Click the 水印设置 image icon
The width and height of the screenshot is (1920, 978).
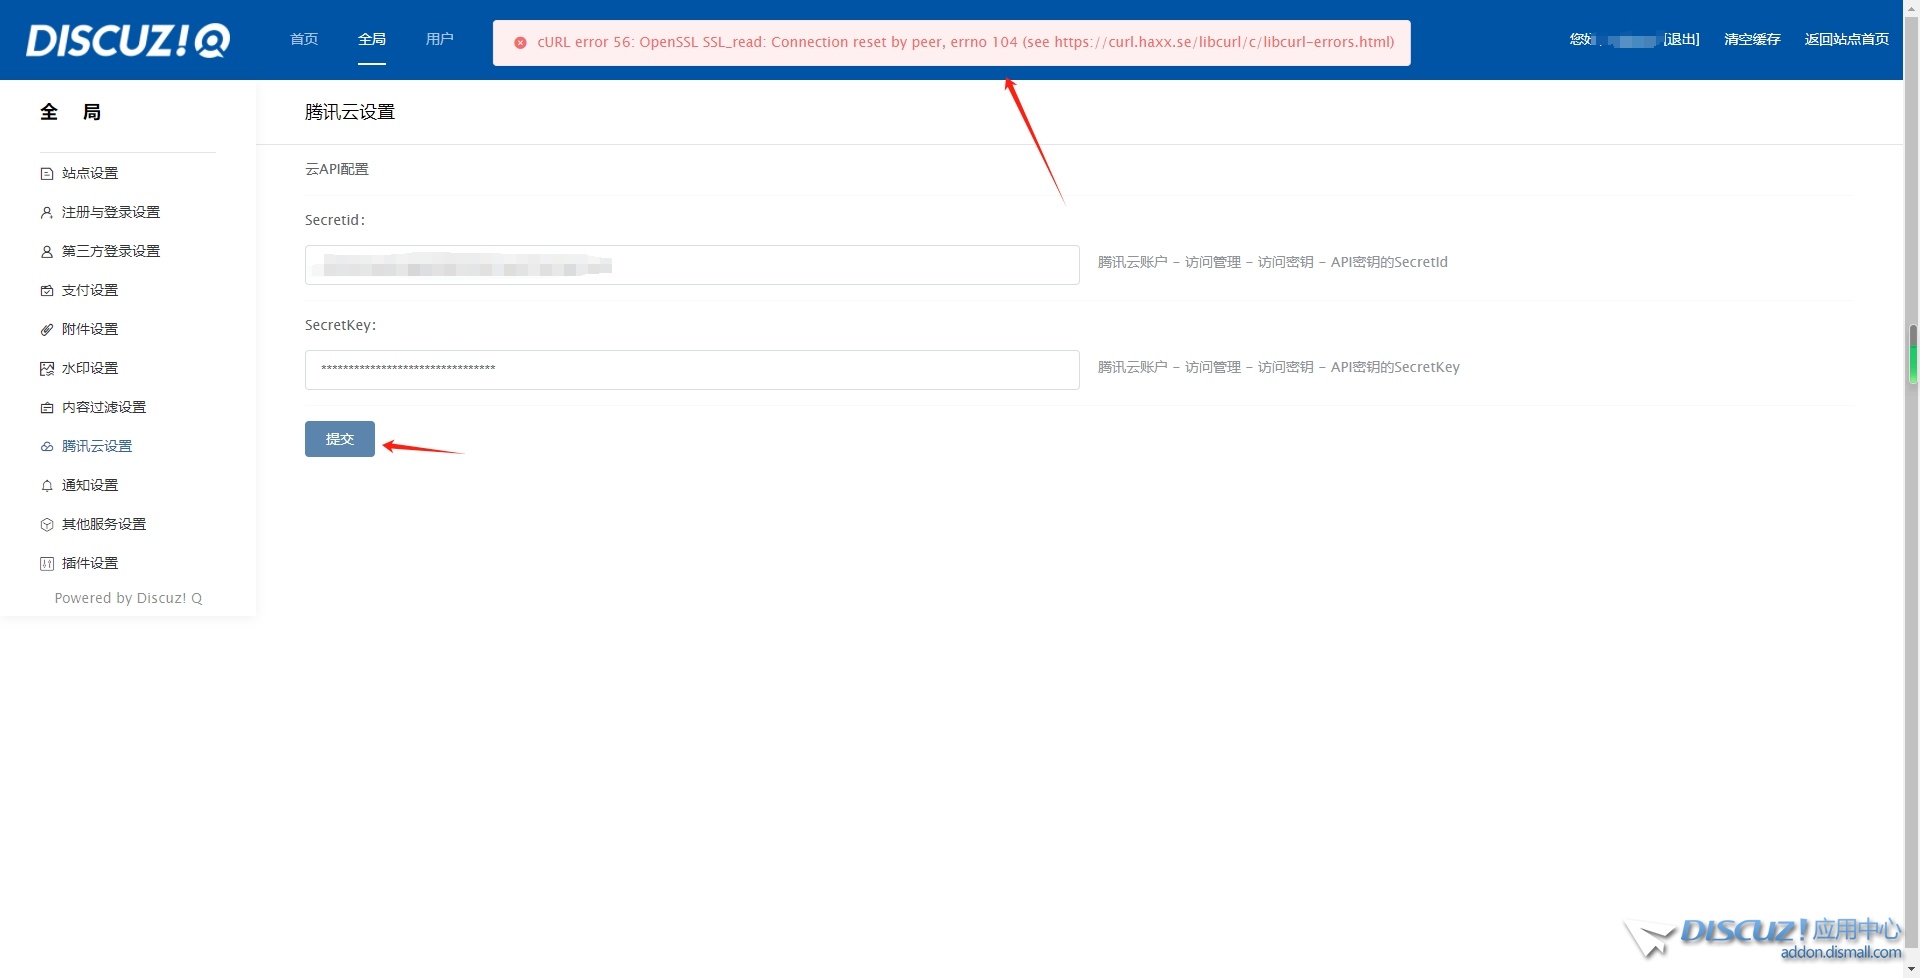[46, 369]
